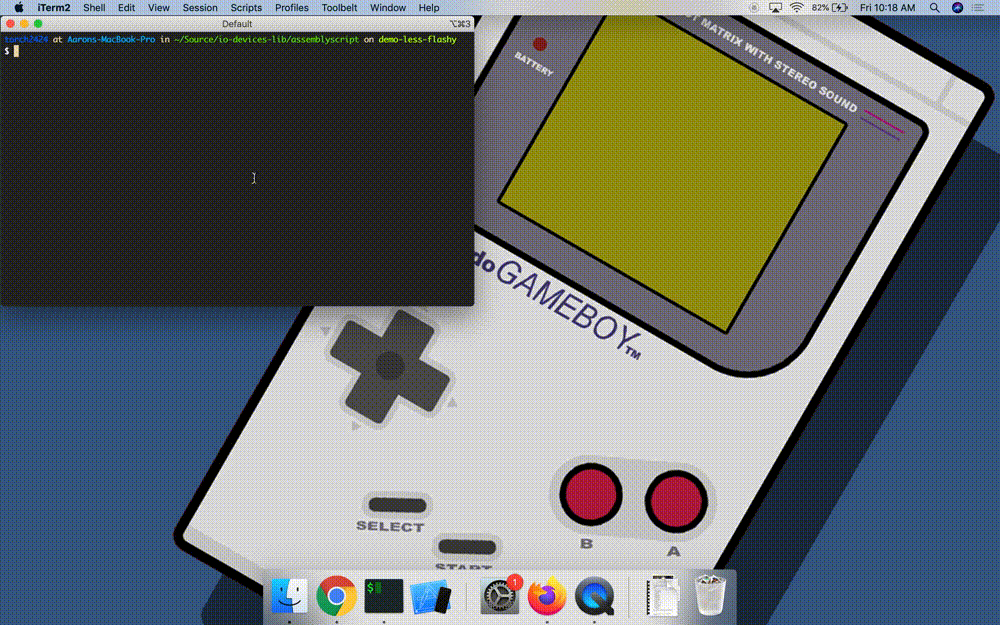This screenshot has width=1000, height=625.
Task: Click the terminal prompt input line
Action: [237, 51]
